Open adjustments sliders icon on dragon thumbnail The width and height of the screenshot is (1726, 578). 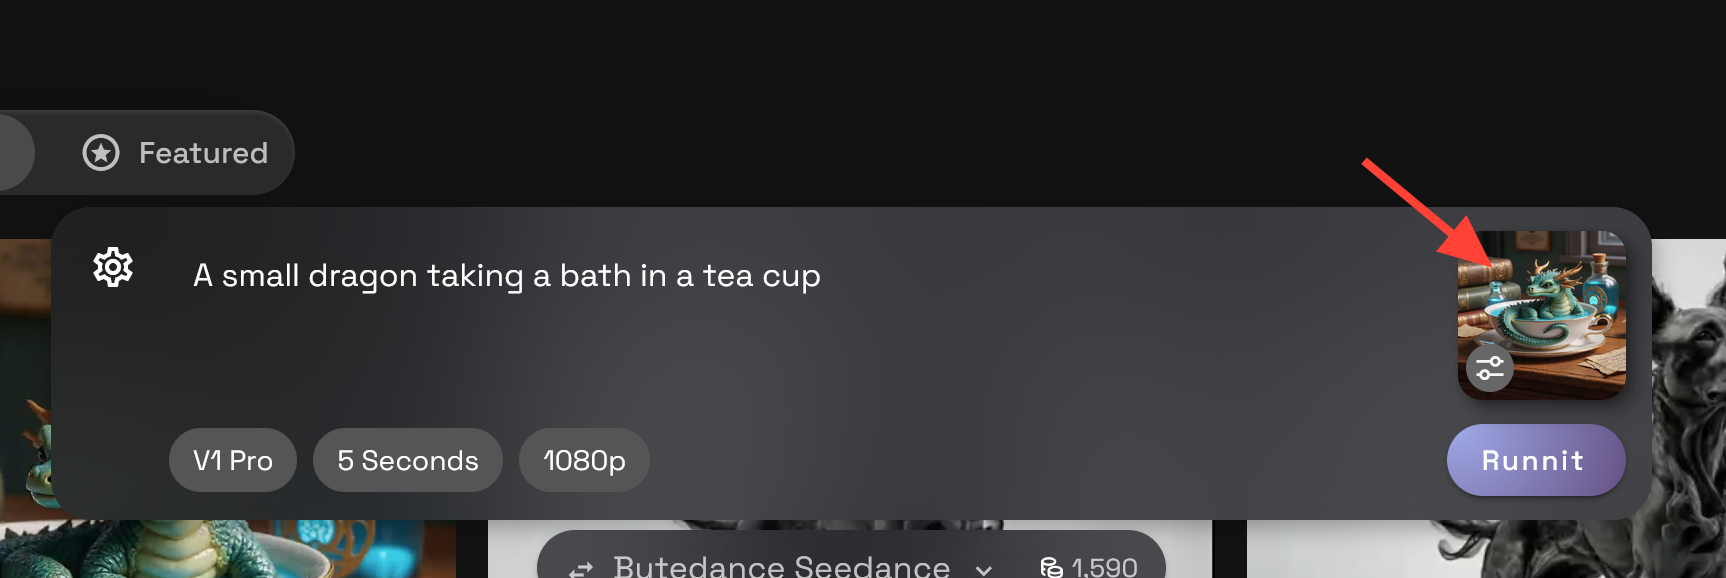(x=1490, y=368)
